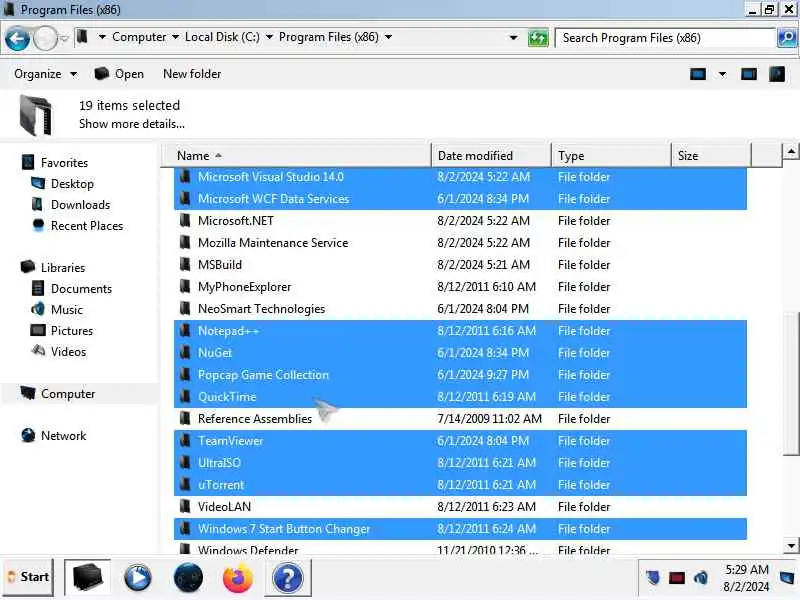Sort by Date modified column header
Image resolution: width=800 pixels, height=600 pixels.
pos(491,156)
